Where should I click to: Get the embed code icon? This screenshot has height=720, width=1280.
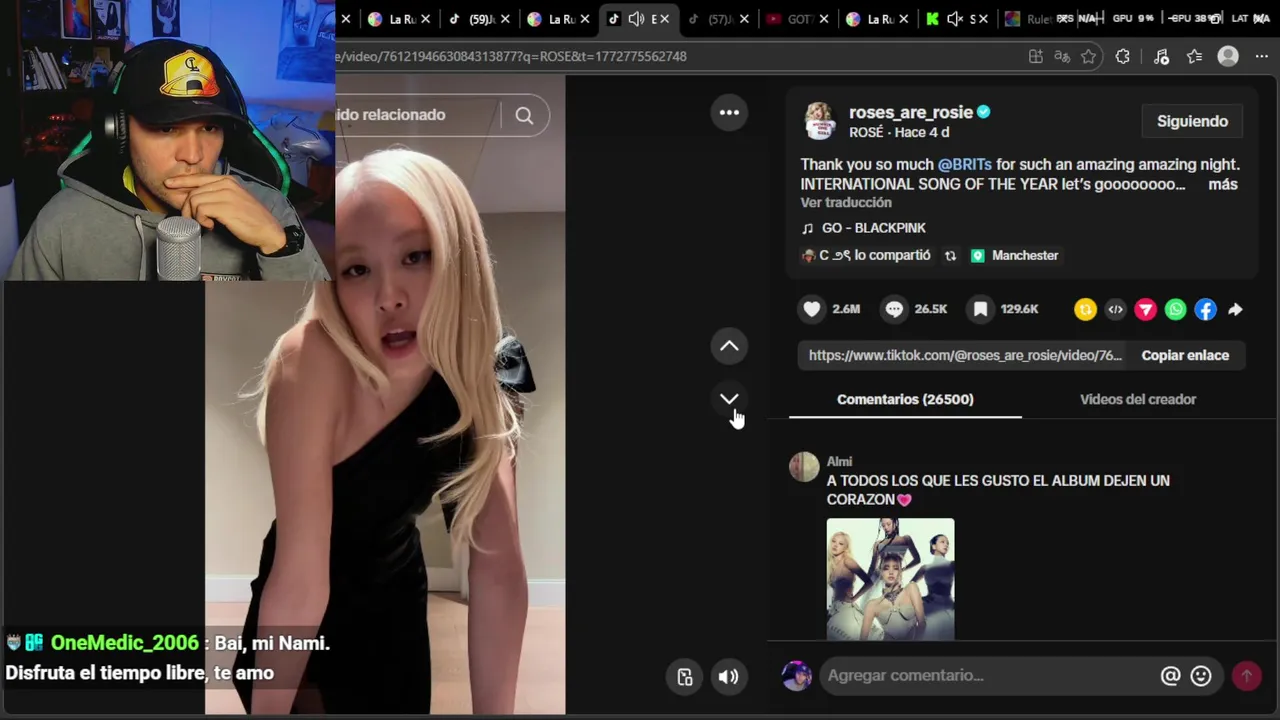pos(1115,310)
